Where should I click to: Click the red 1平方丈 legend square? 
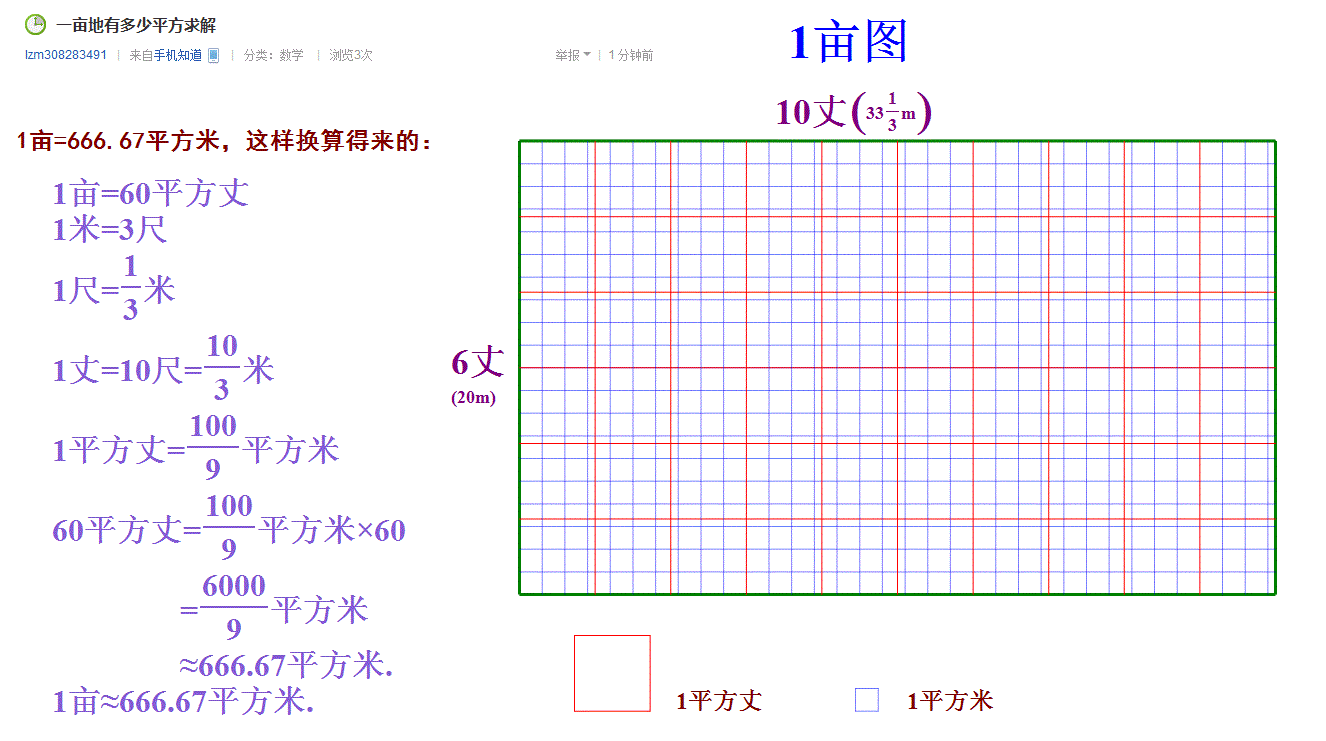[x=612, y=673]
